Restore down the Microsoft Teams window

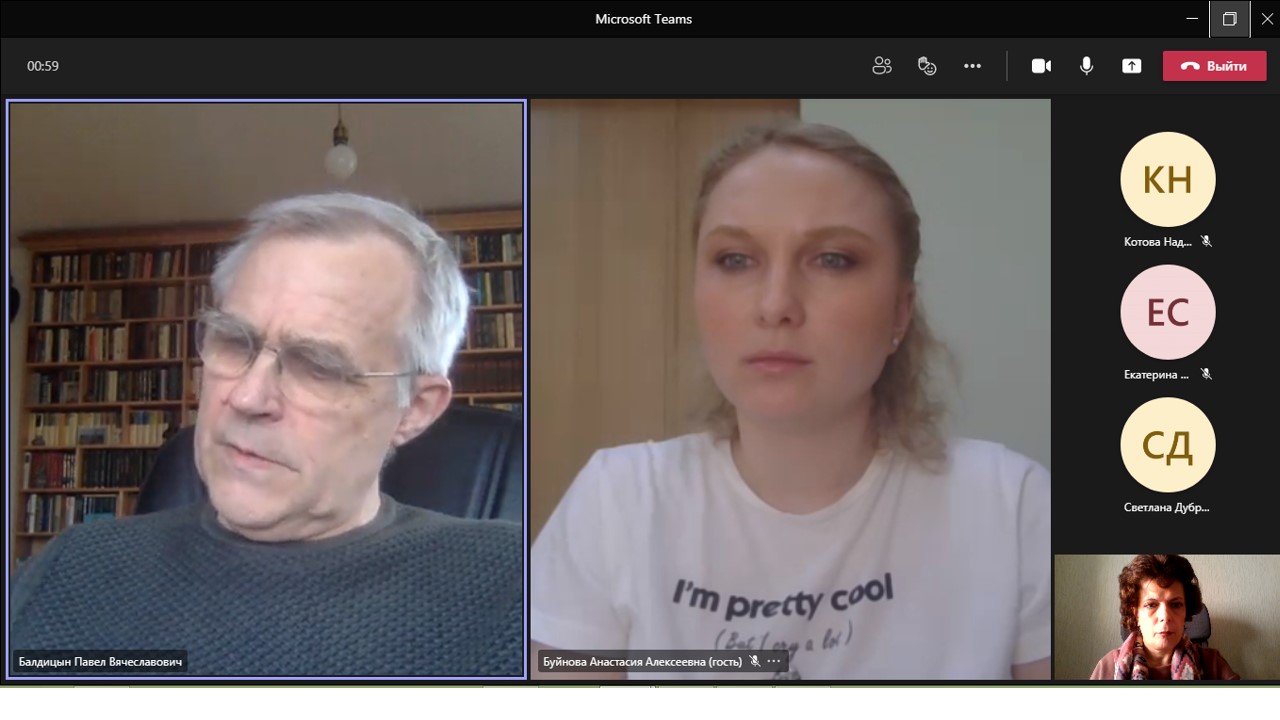coord(1229,19)
